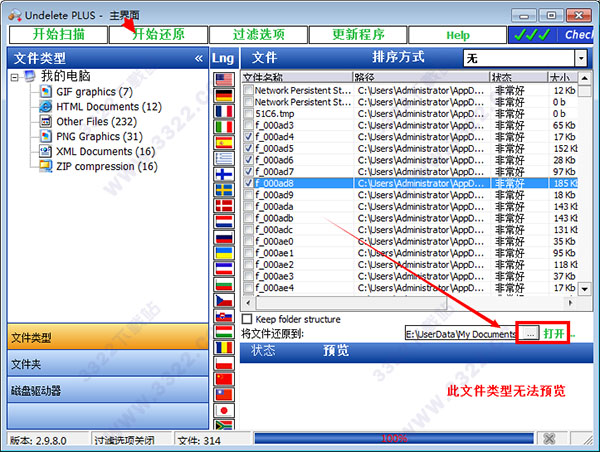The image size is (600, 452).
Task: Open Help from the toolbar
Action: point(457,35)
